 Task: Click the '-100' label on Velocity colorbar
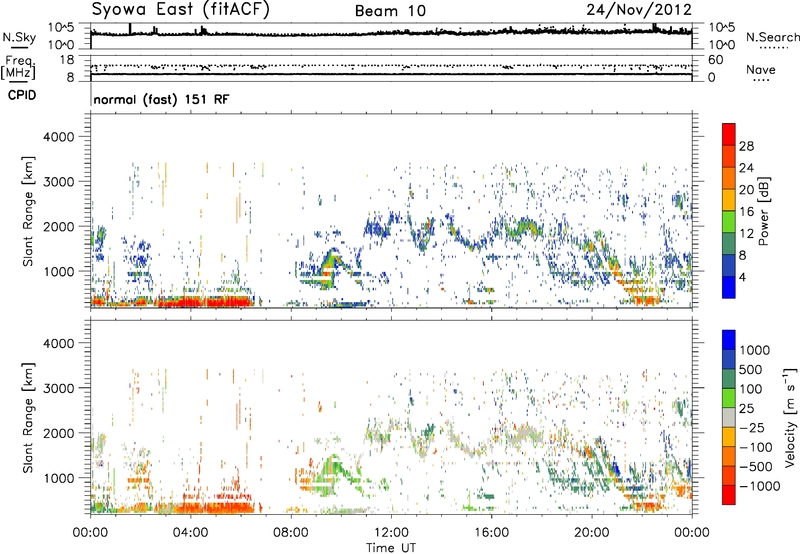click(x=756, y=447)
